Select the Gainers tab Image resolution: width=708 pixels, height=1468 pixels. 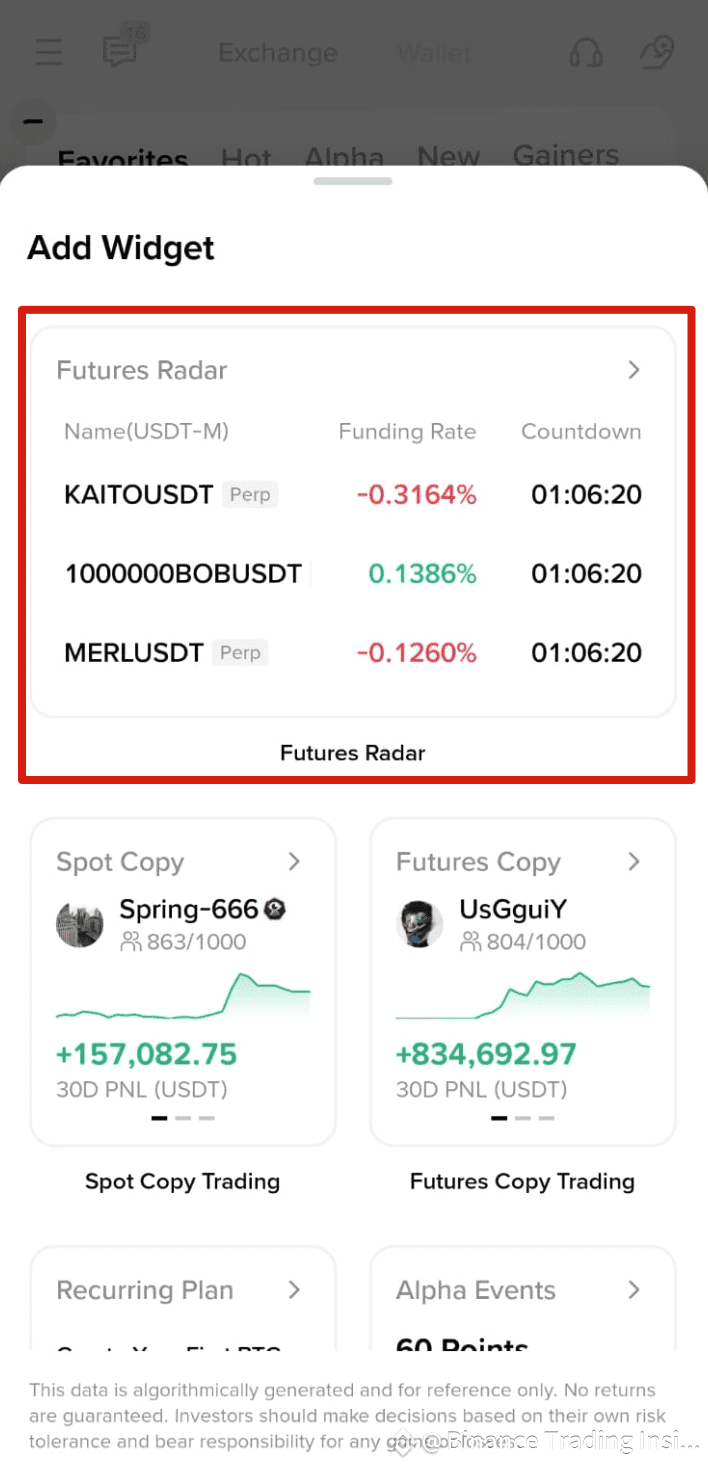[x=565, y=155]
